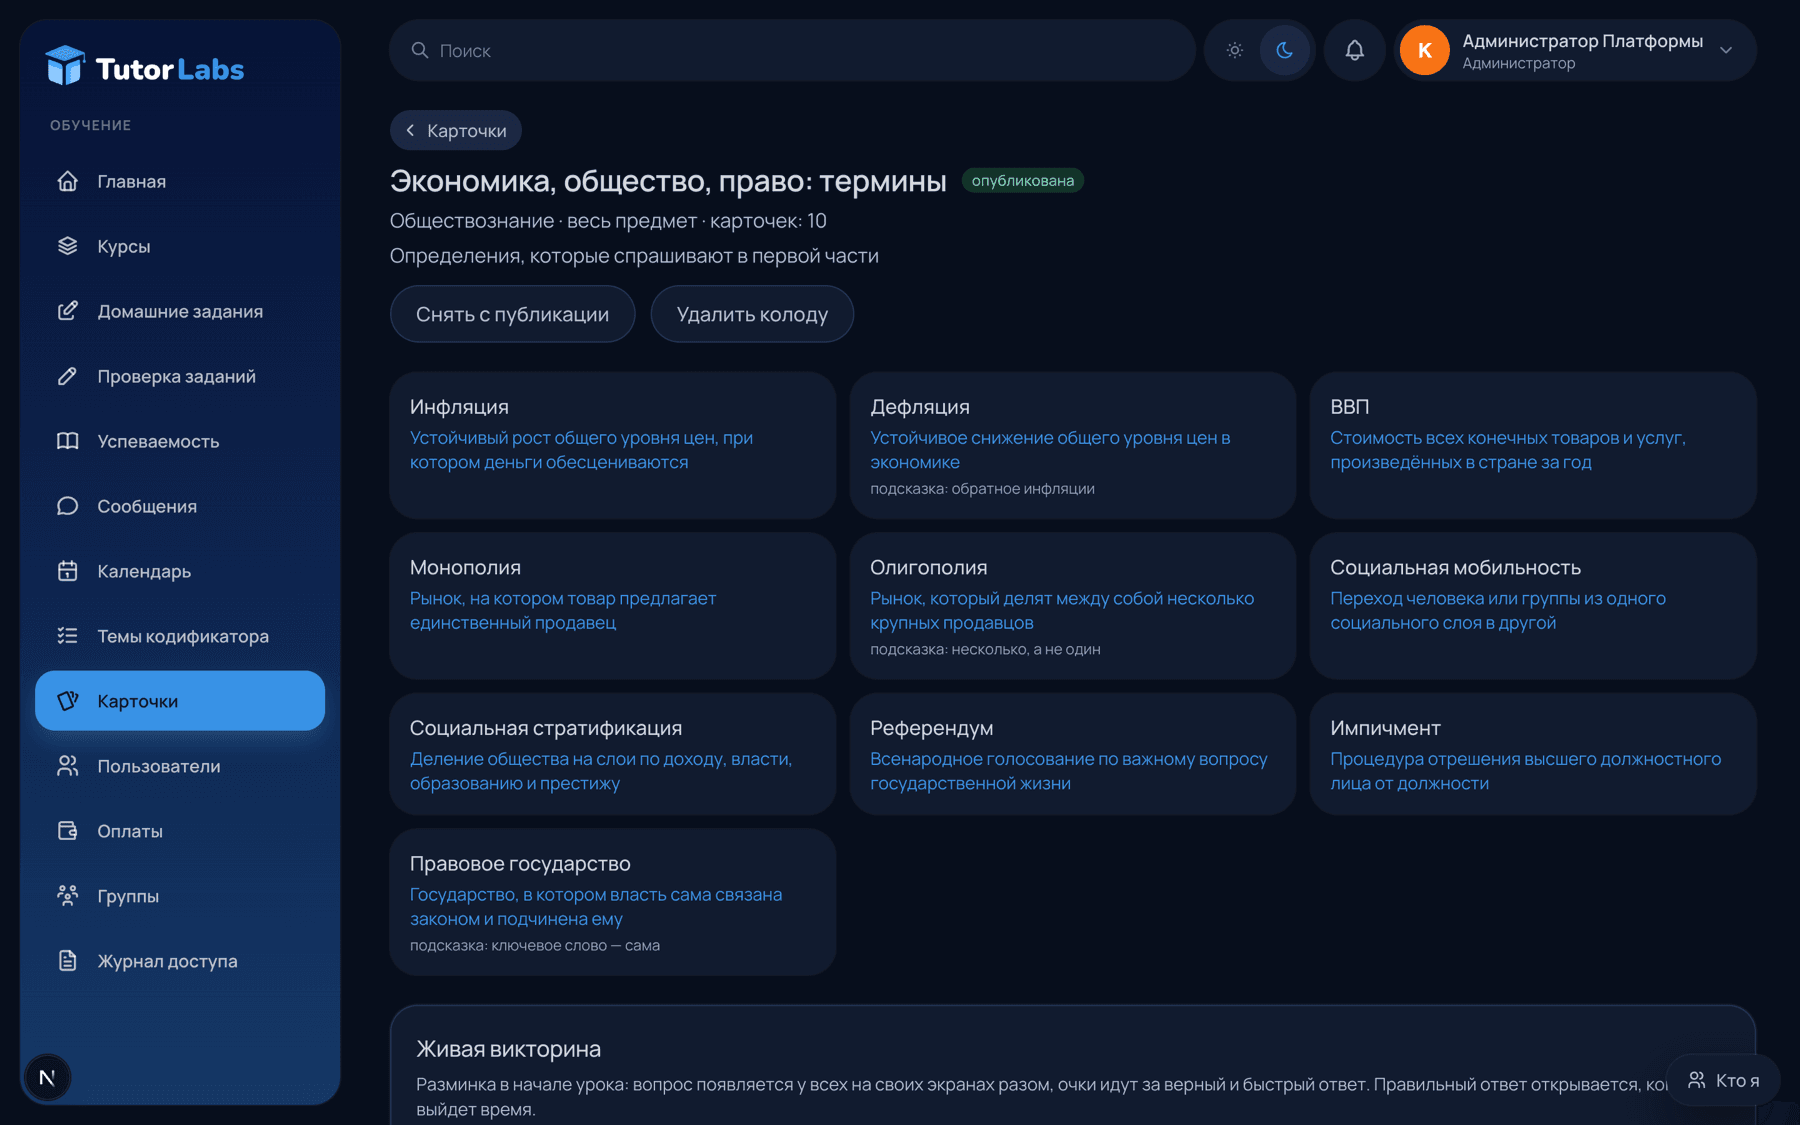This screenshot has width=1800, height=1125.
Task: Open the Олигополия card
Action: [x=1073, y=606]
